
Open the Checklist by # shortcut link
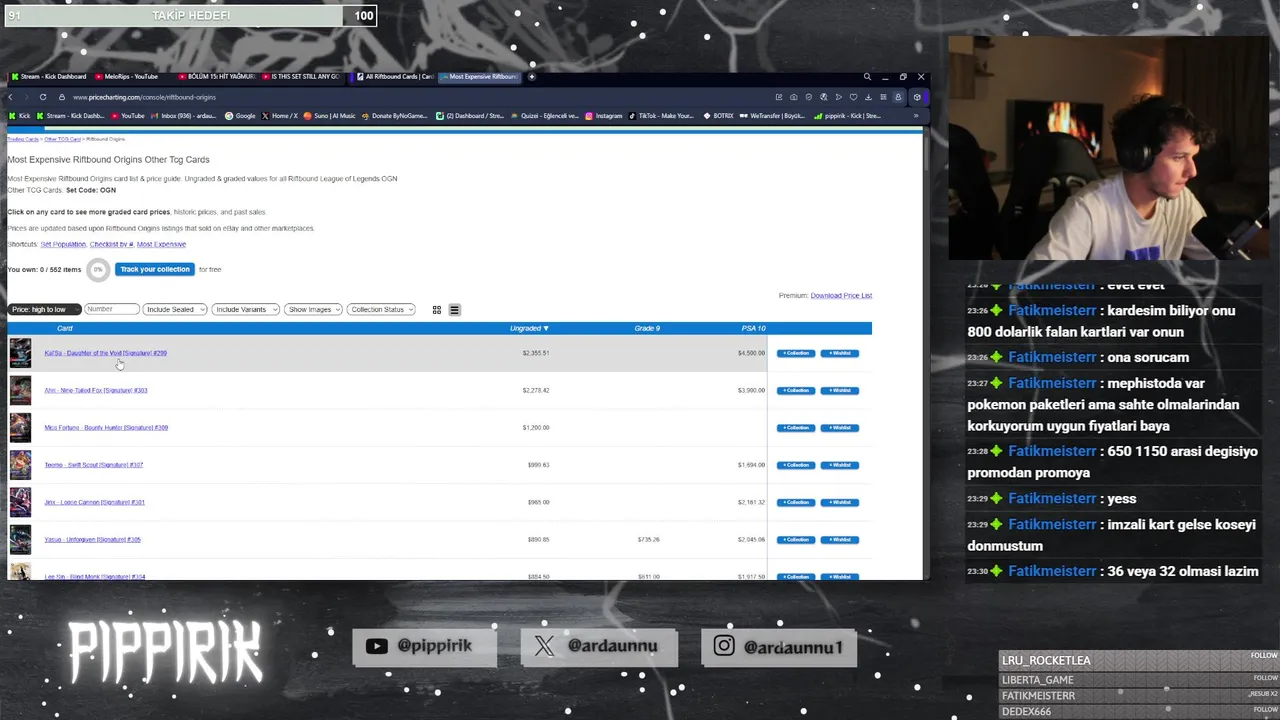click(111, 244)
